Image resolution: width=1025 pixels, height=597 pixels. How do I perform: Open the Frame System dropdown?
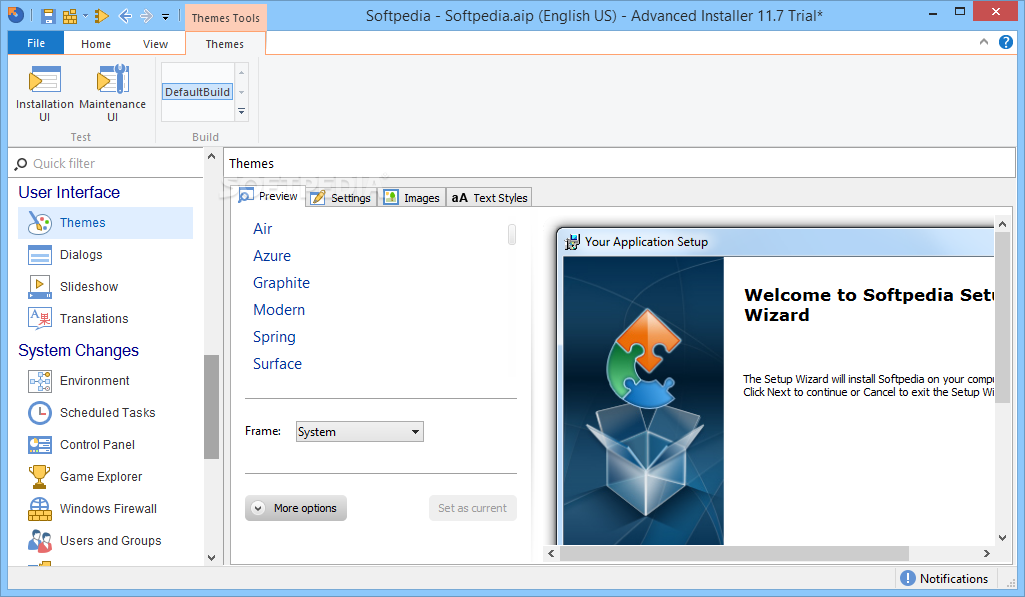tap(360, 432)
